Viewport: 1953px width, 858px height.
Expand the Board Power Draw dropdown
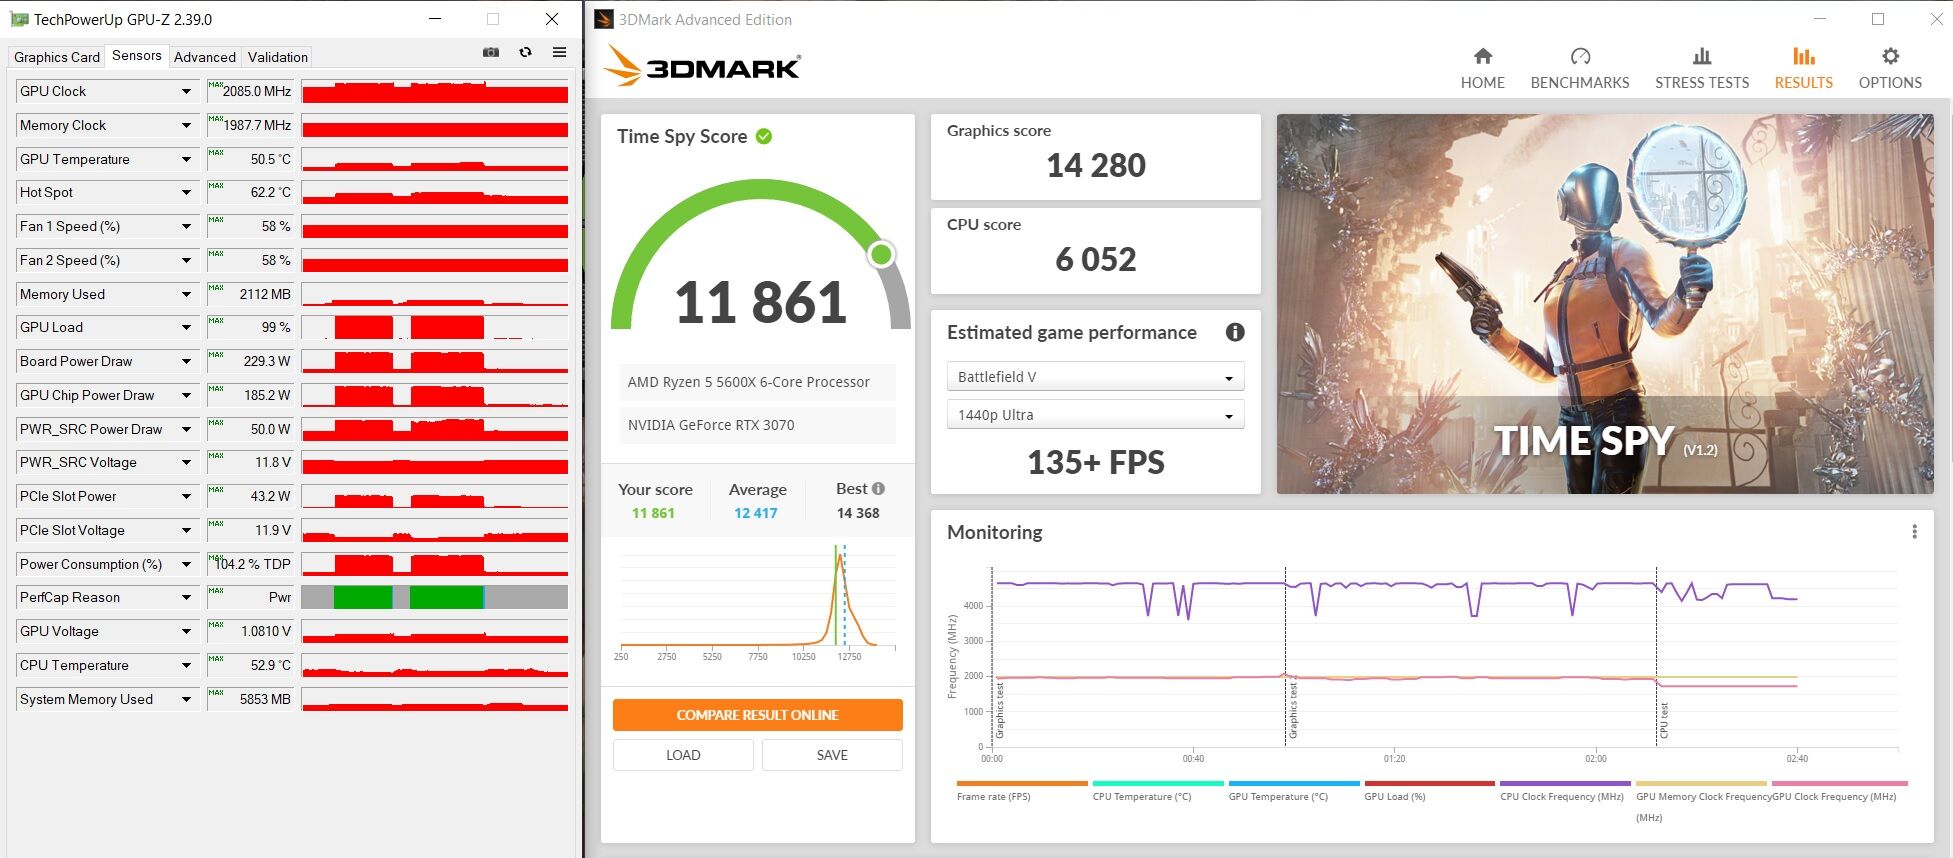[186, 362]
